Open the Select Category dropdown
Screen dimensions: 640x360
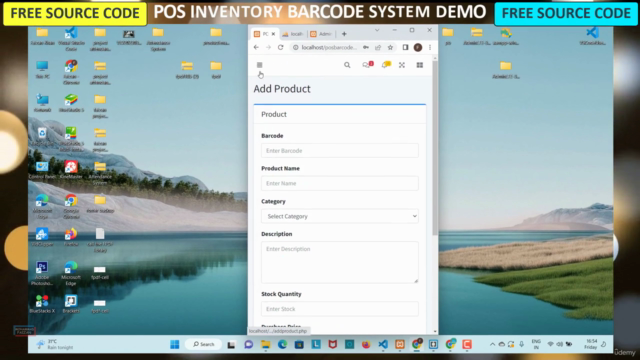[340, 216]
